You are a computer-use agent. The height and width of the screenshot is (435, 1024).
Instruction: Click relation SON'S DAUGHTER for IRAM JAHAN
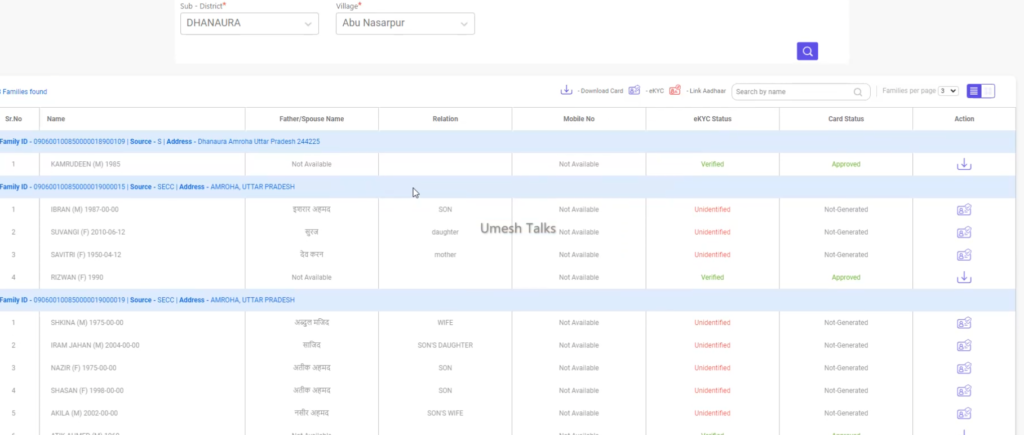click(445, 346)
